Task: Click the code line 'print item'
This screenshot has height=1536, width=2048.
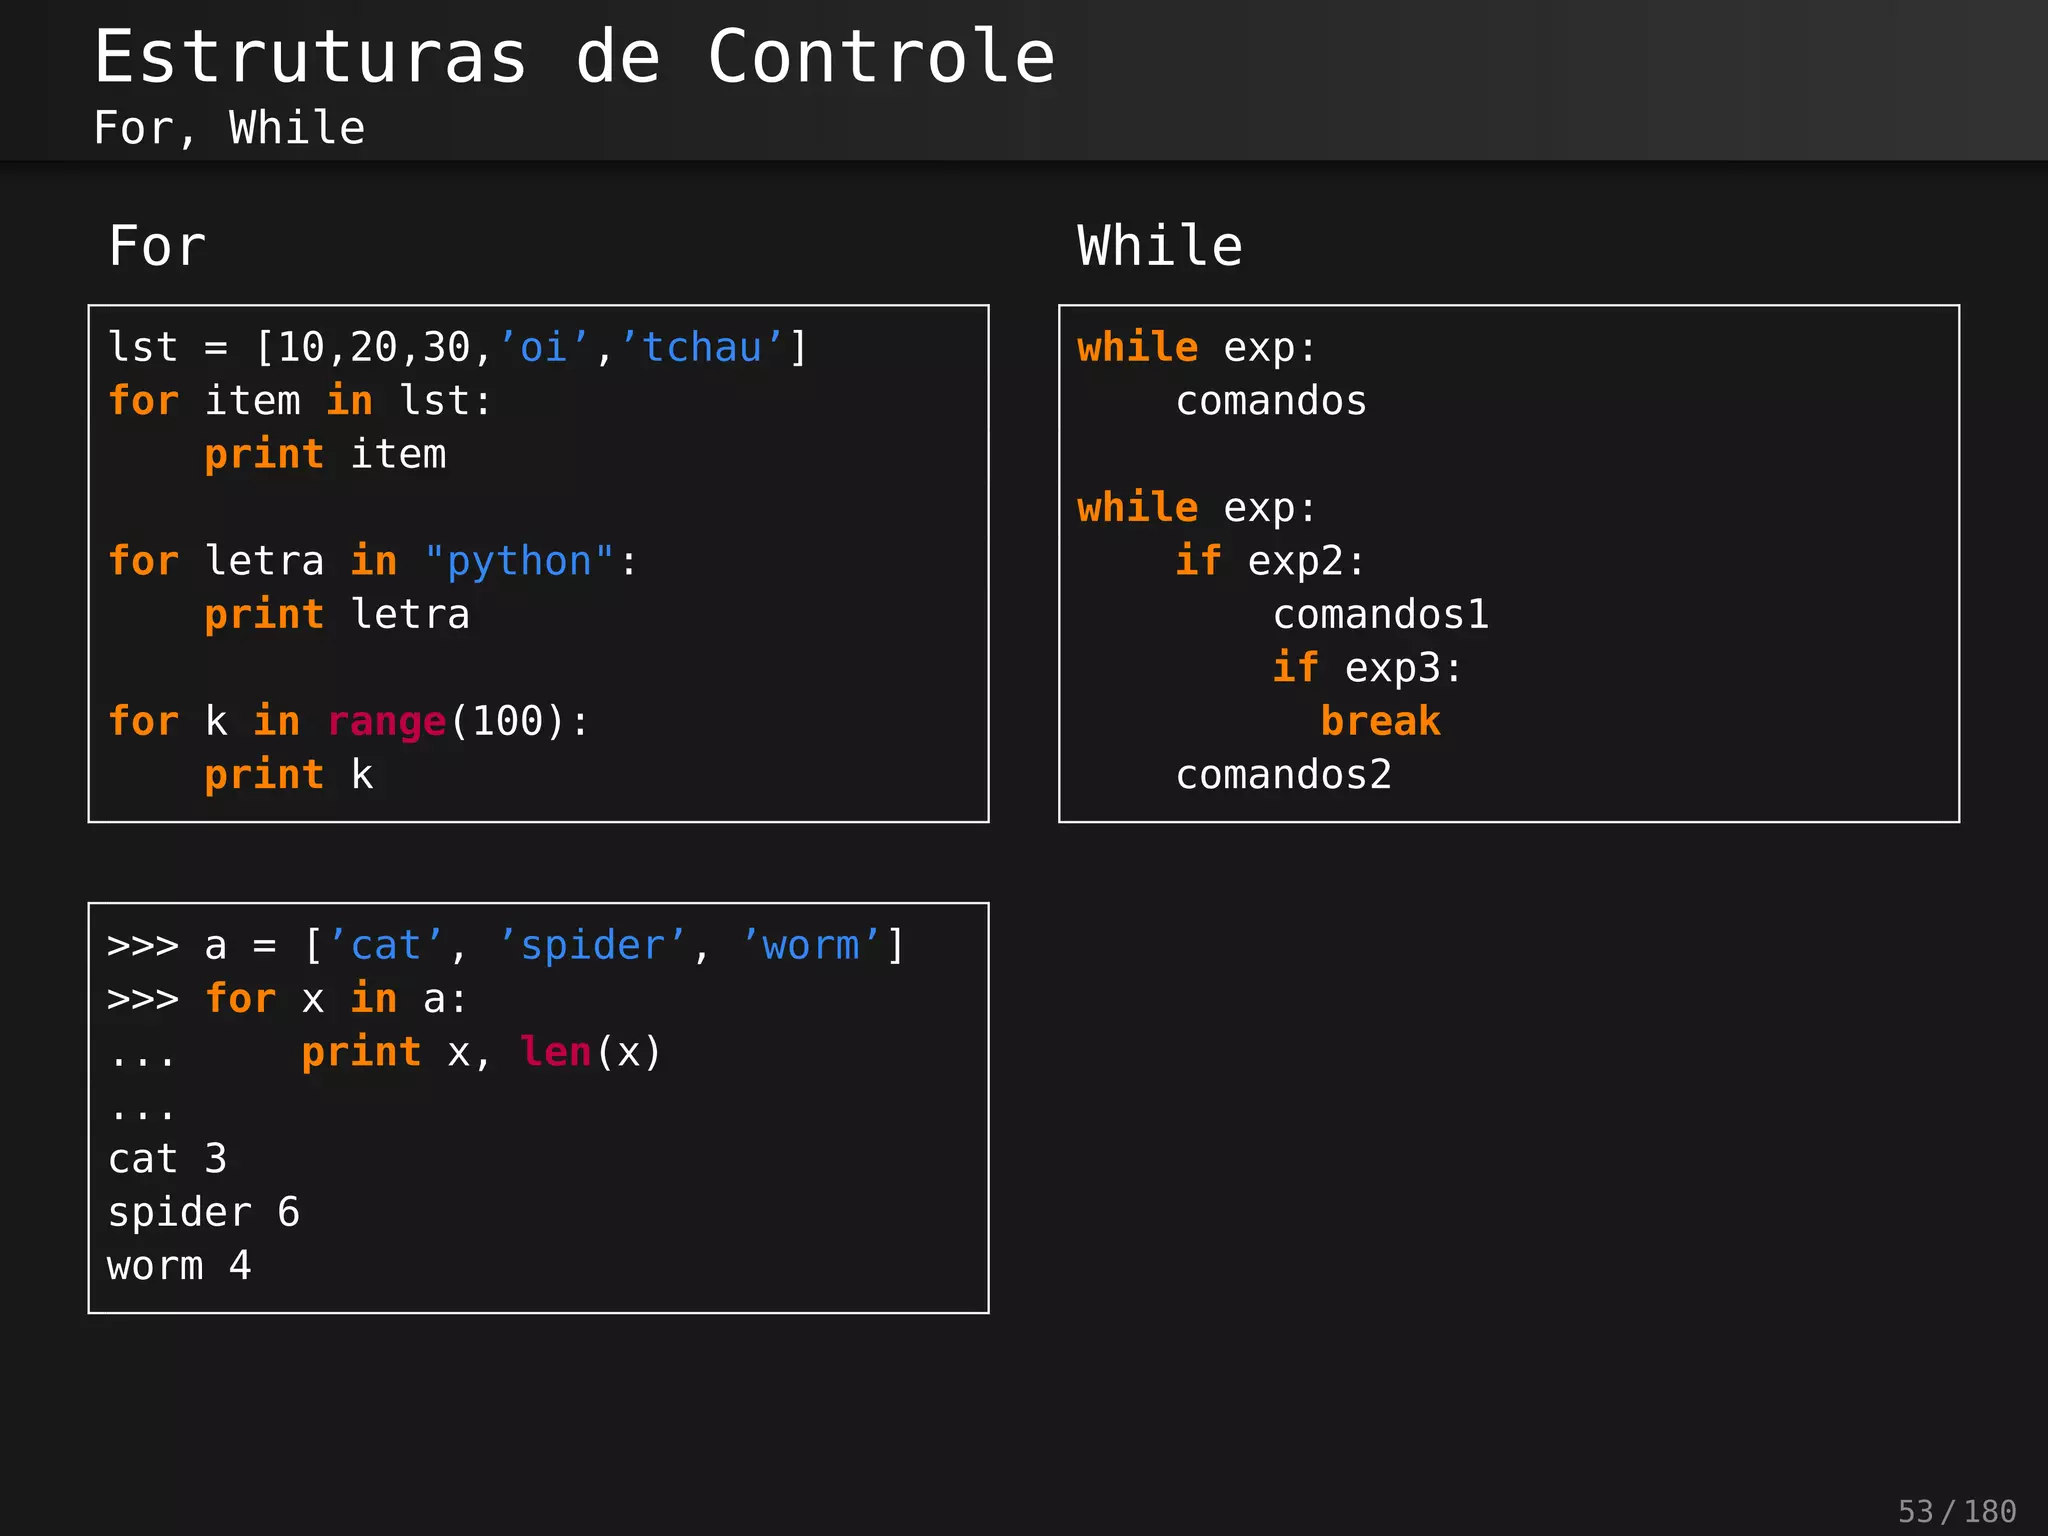Action: coord(325,455)
